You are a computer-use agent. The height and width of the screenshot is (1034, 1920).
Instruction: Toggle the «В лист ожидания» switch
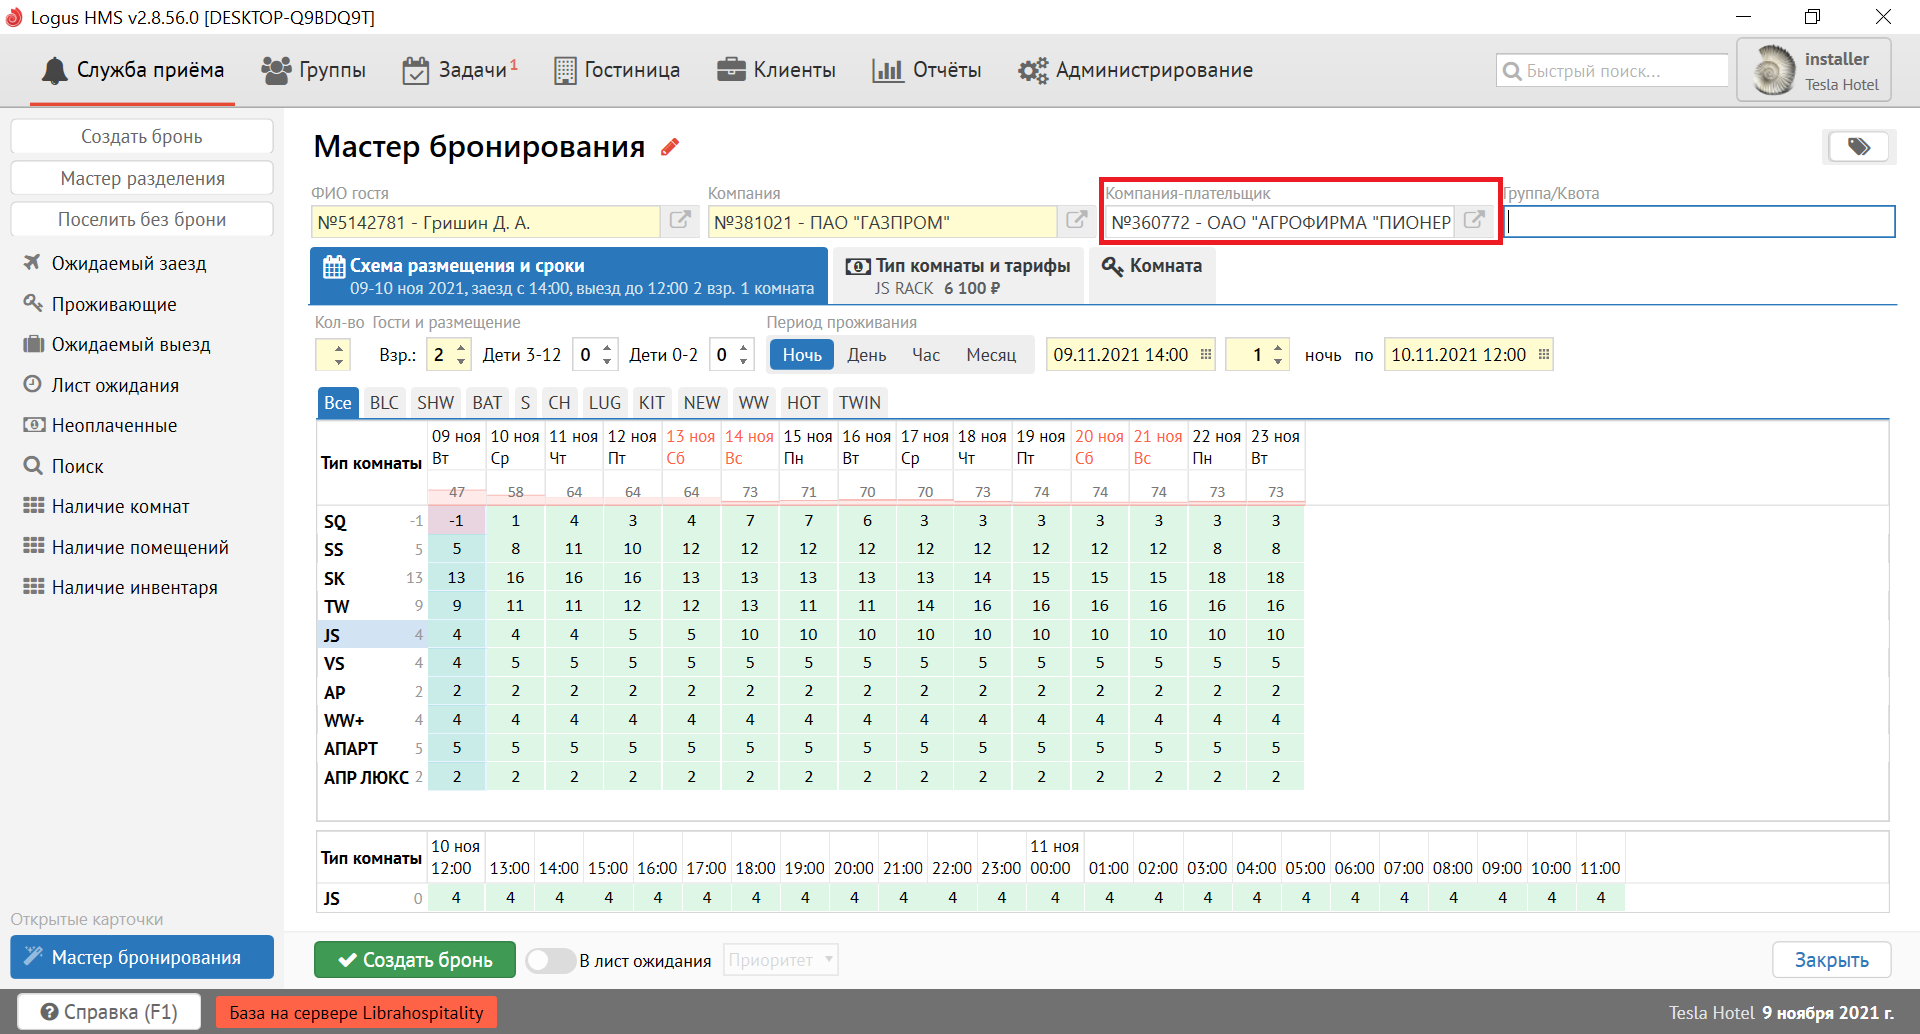click(x=550, y=960)
